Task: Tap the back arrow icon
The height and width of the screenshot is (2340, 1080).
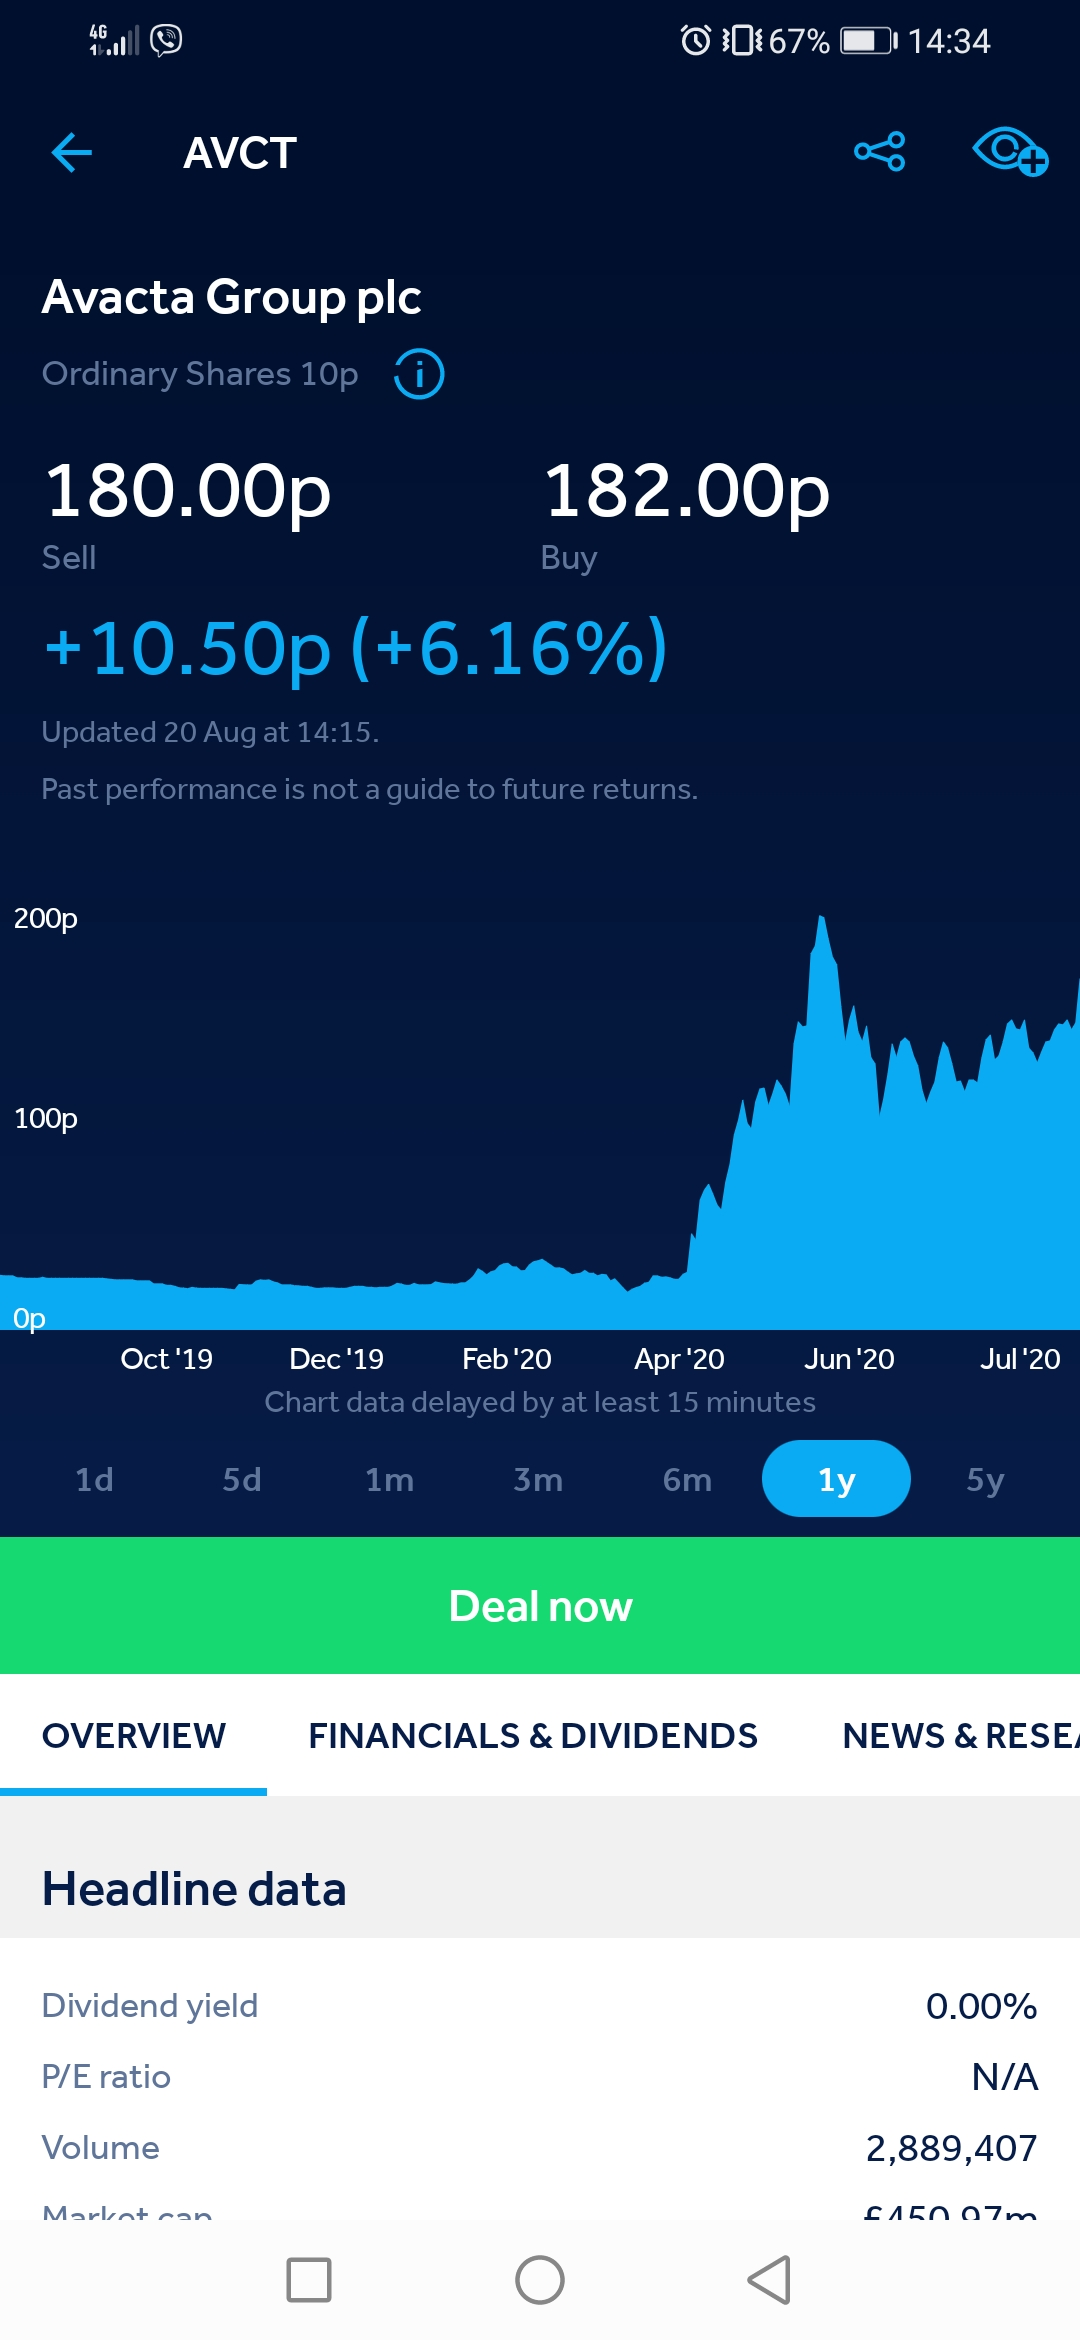Action: pyautogui.click(x=72, y=153)
